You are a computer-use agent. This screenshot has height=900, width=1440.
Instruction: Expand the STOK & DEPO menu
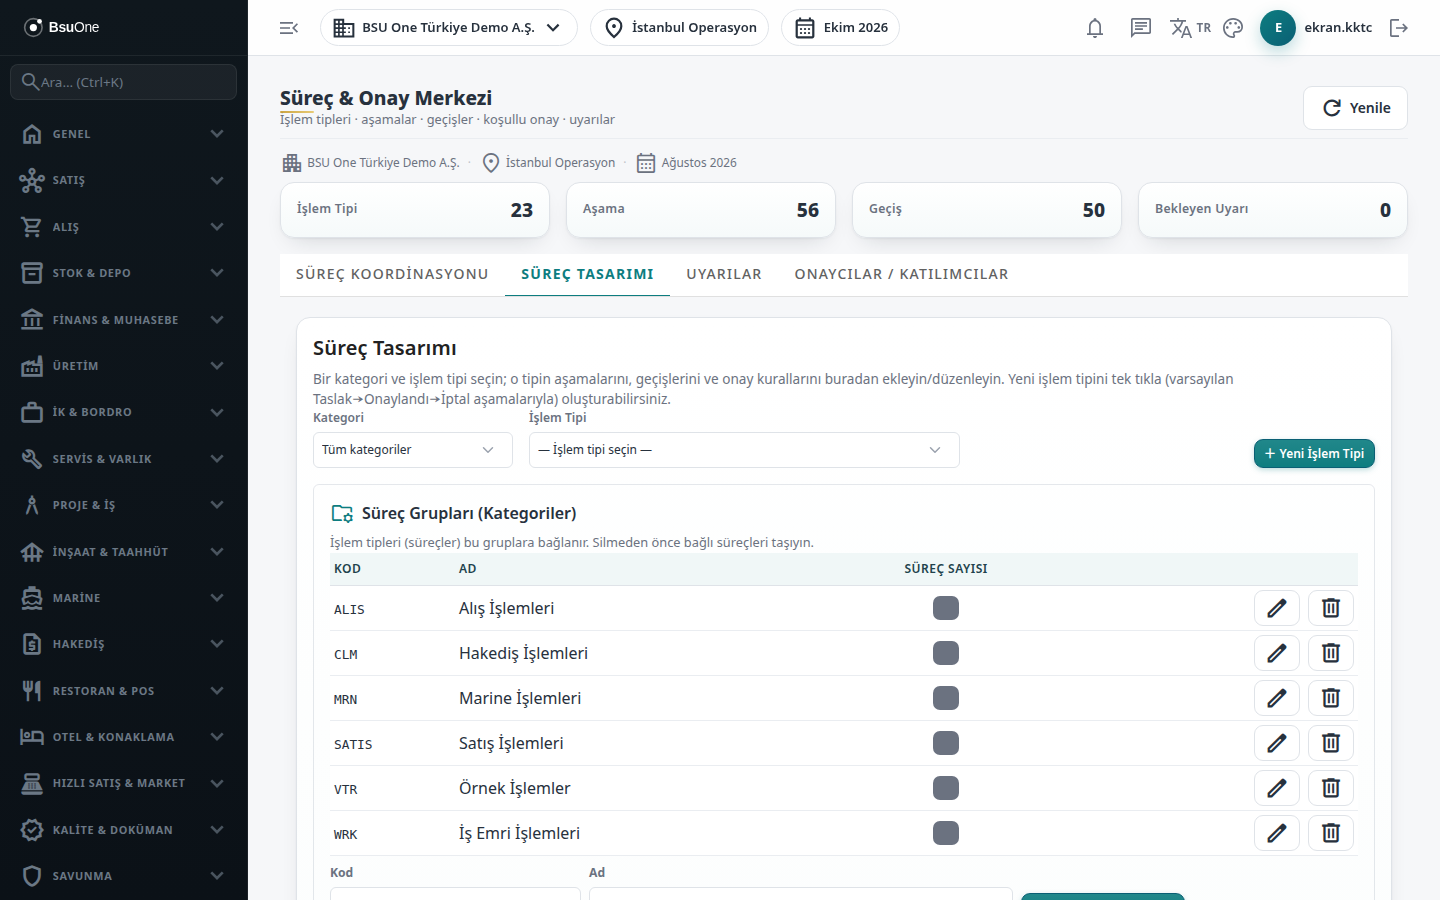(124, 273)
